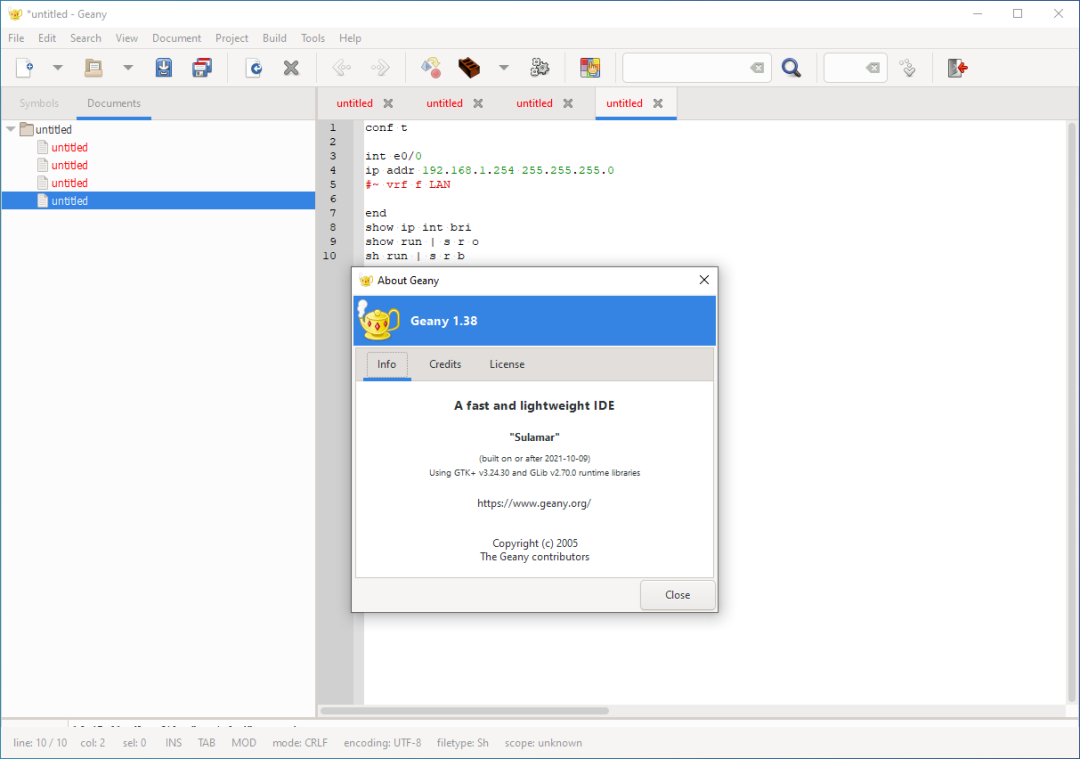Close the third untitled editor tab
This screenshot has height=759, width=1080.
pos(568,103)
